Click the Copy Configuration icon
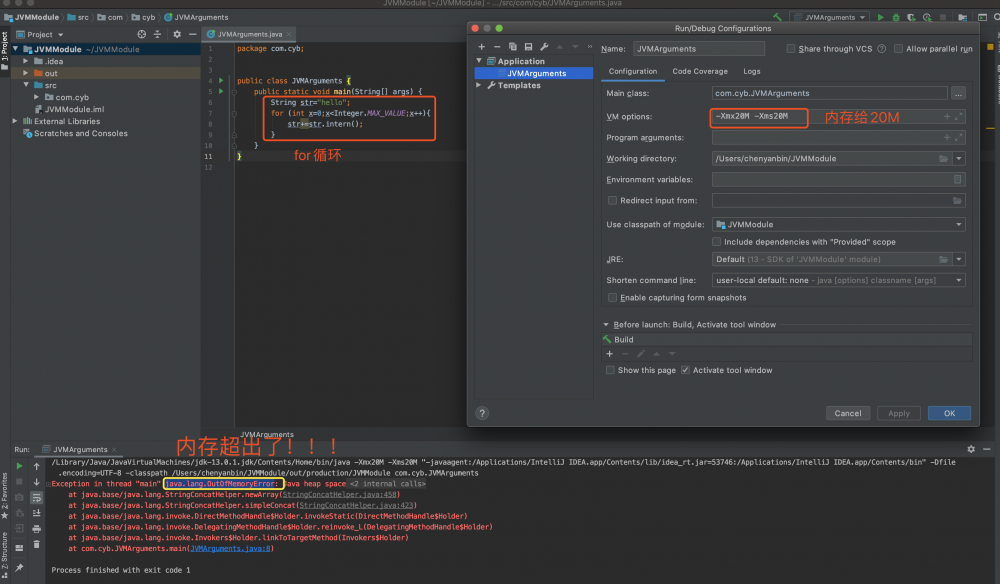Image resolution: width=1000 pixels, height=584 pixels. (513, 47)
